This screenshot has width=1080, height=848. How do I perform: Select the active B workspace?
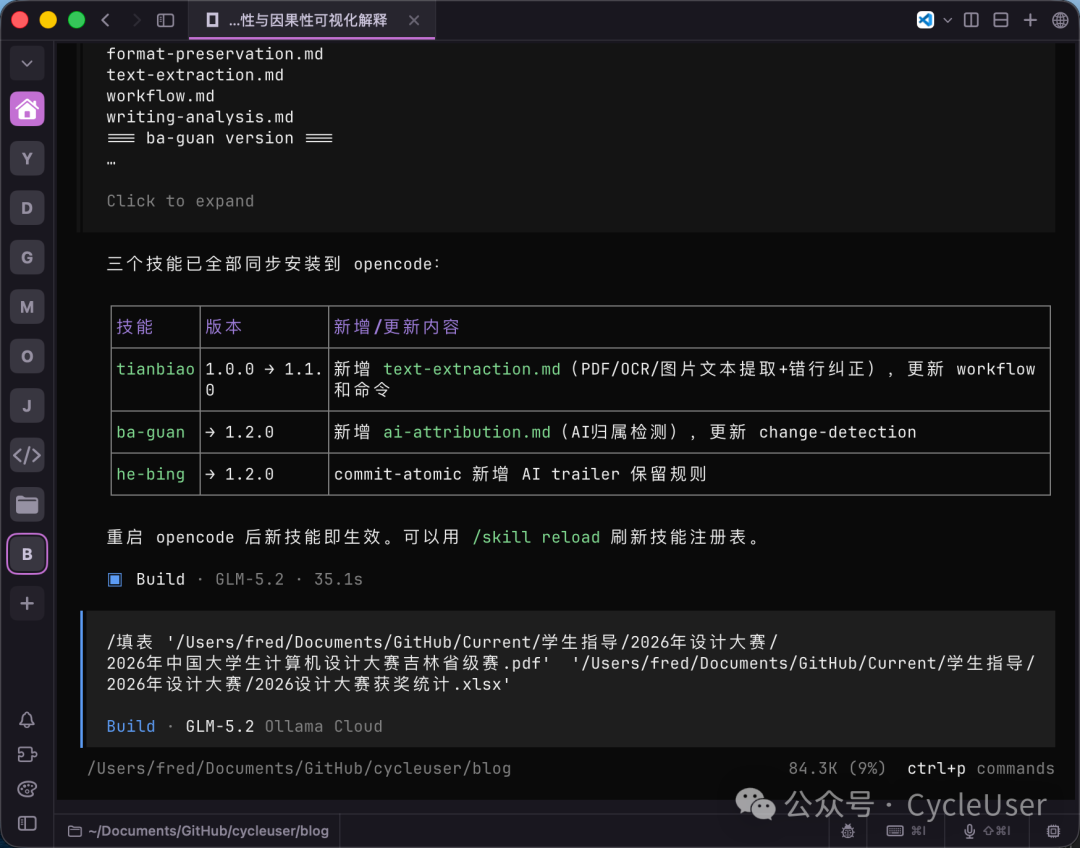coord(27,554)
